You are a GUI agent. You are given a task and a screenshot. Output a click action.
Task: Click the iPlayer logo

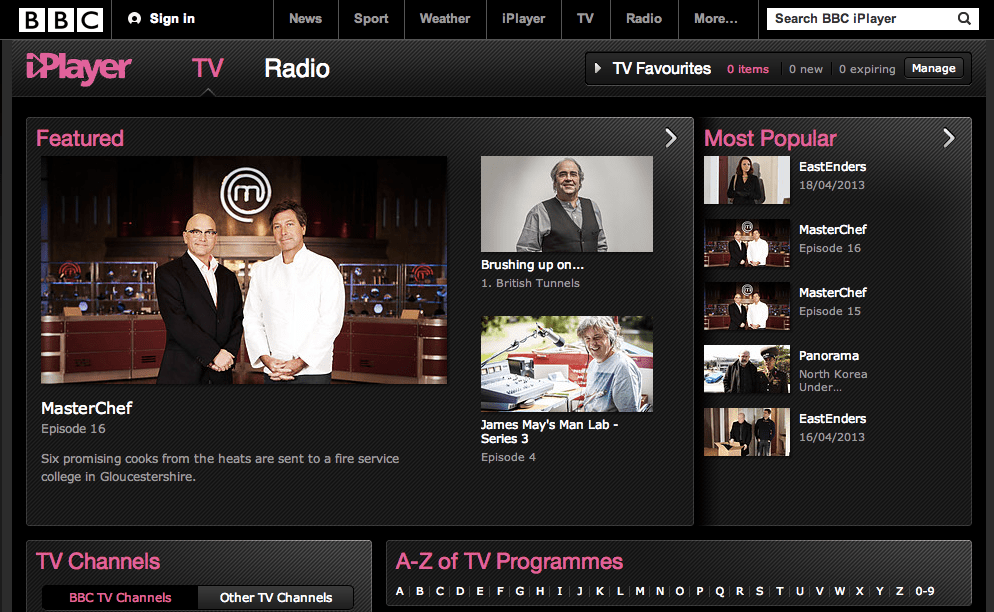coord(78,68)
